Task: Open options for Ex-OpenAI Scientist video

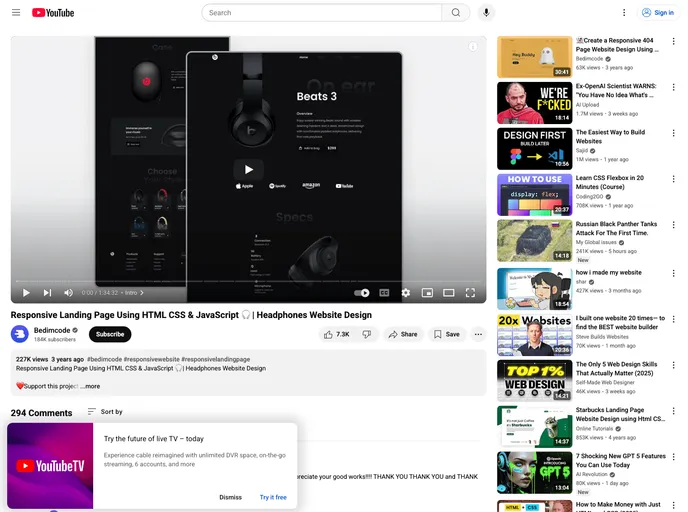Action: pyautogui.click(x=674, y=87)
